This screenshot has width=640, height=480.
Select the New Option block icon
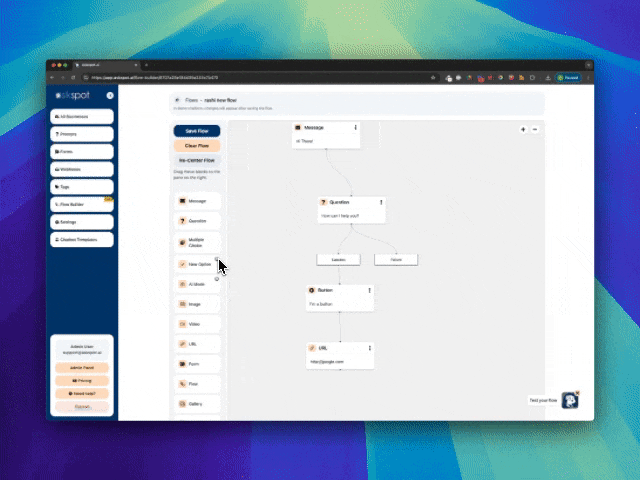point(182,264)
